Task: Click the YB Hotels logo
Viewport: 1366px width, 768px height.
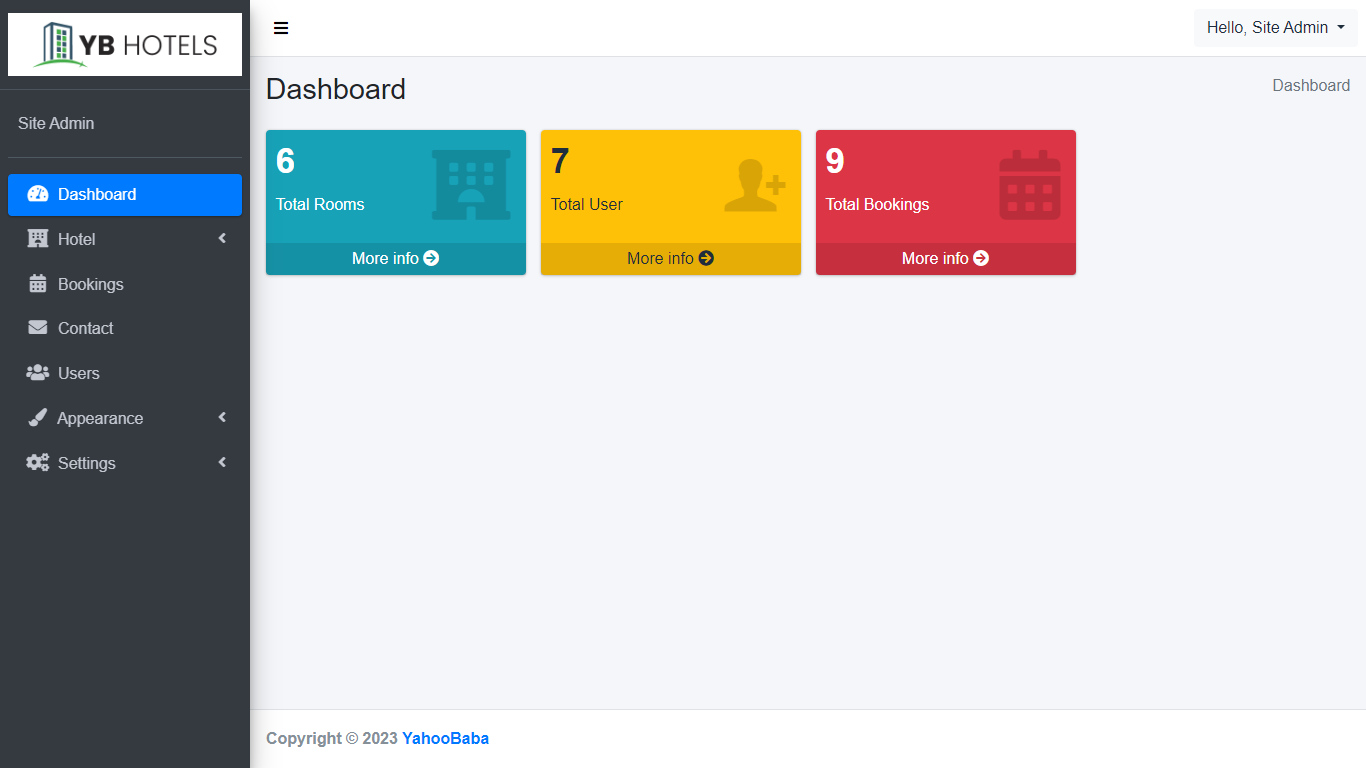Action: [125, 45]
